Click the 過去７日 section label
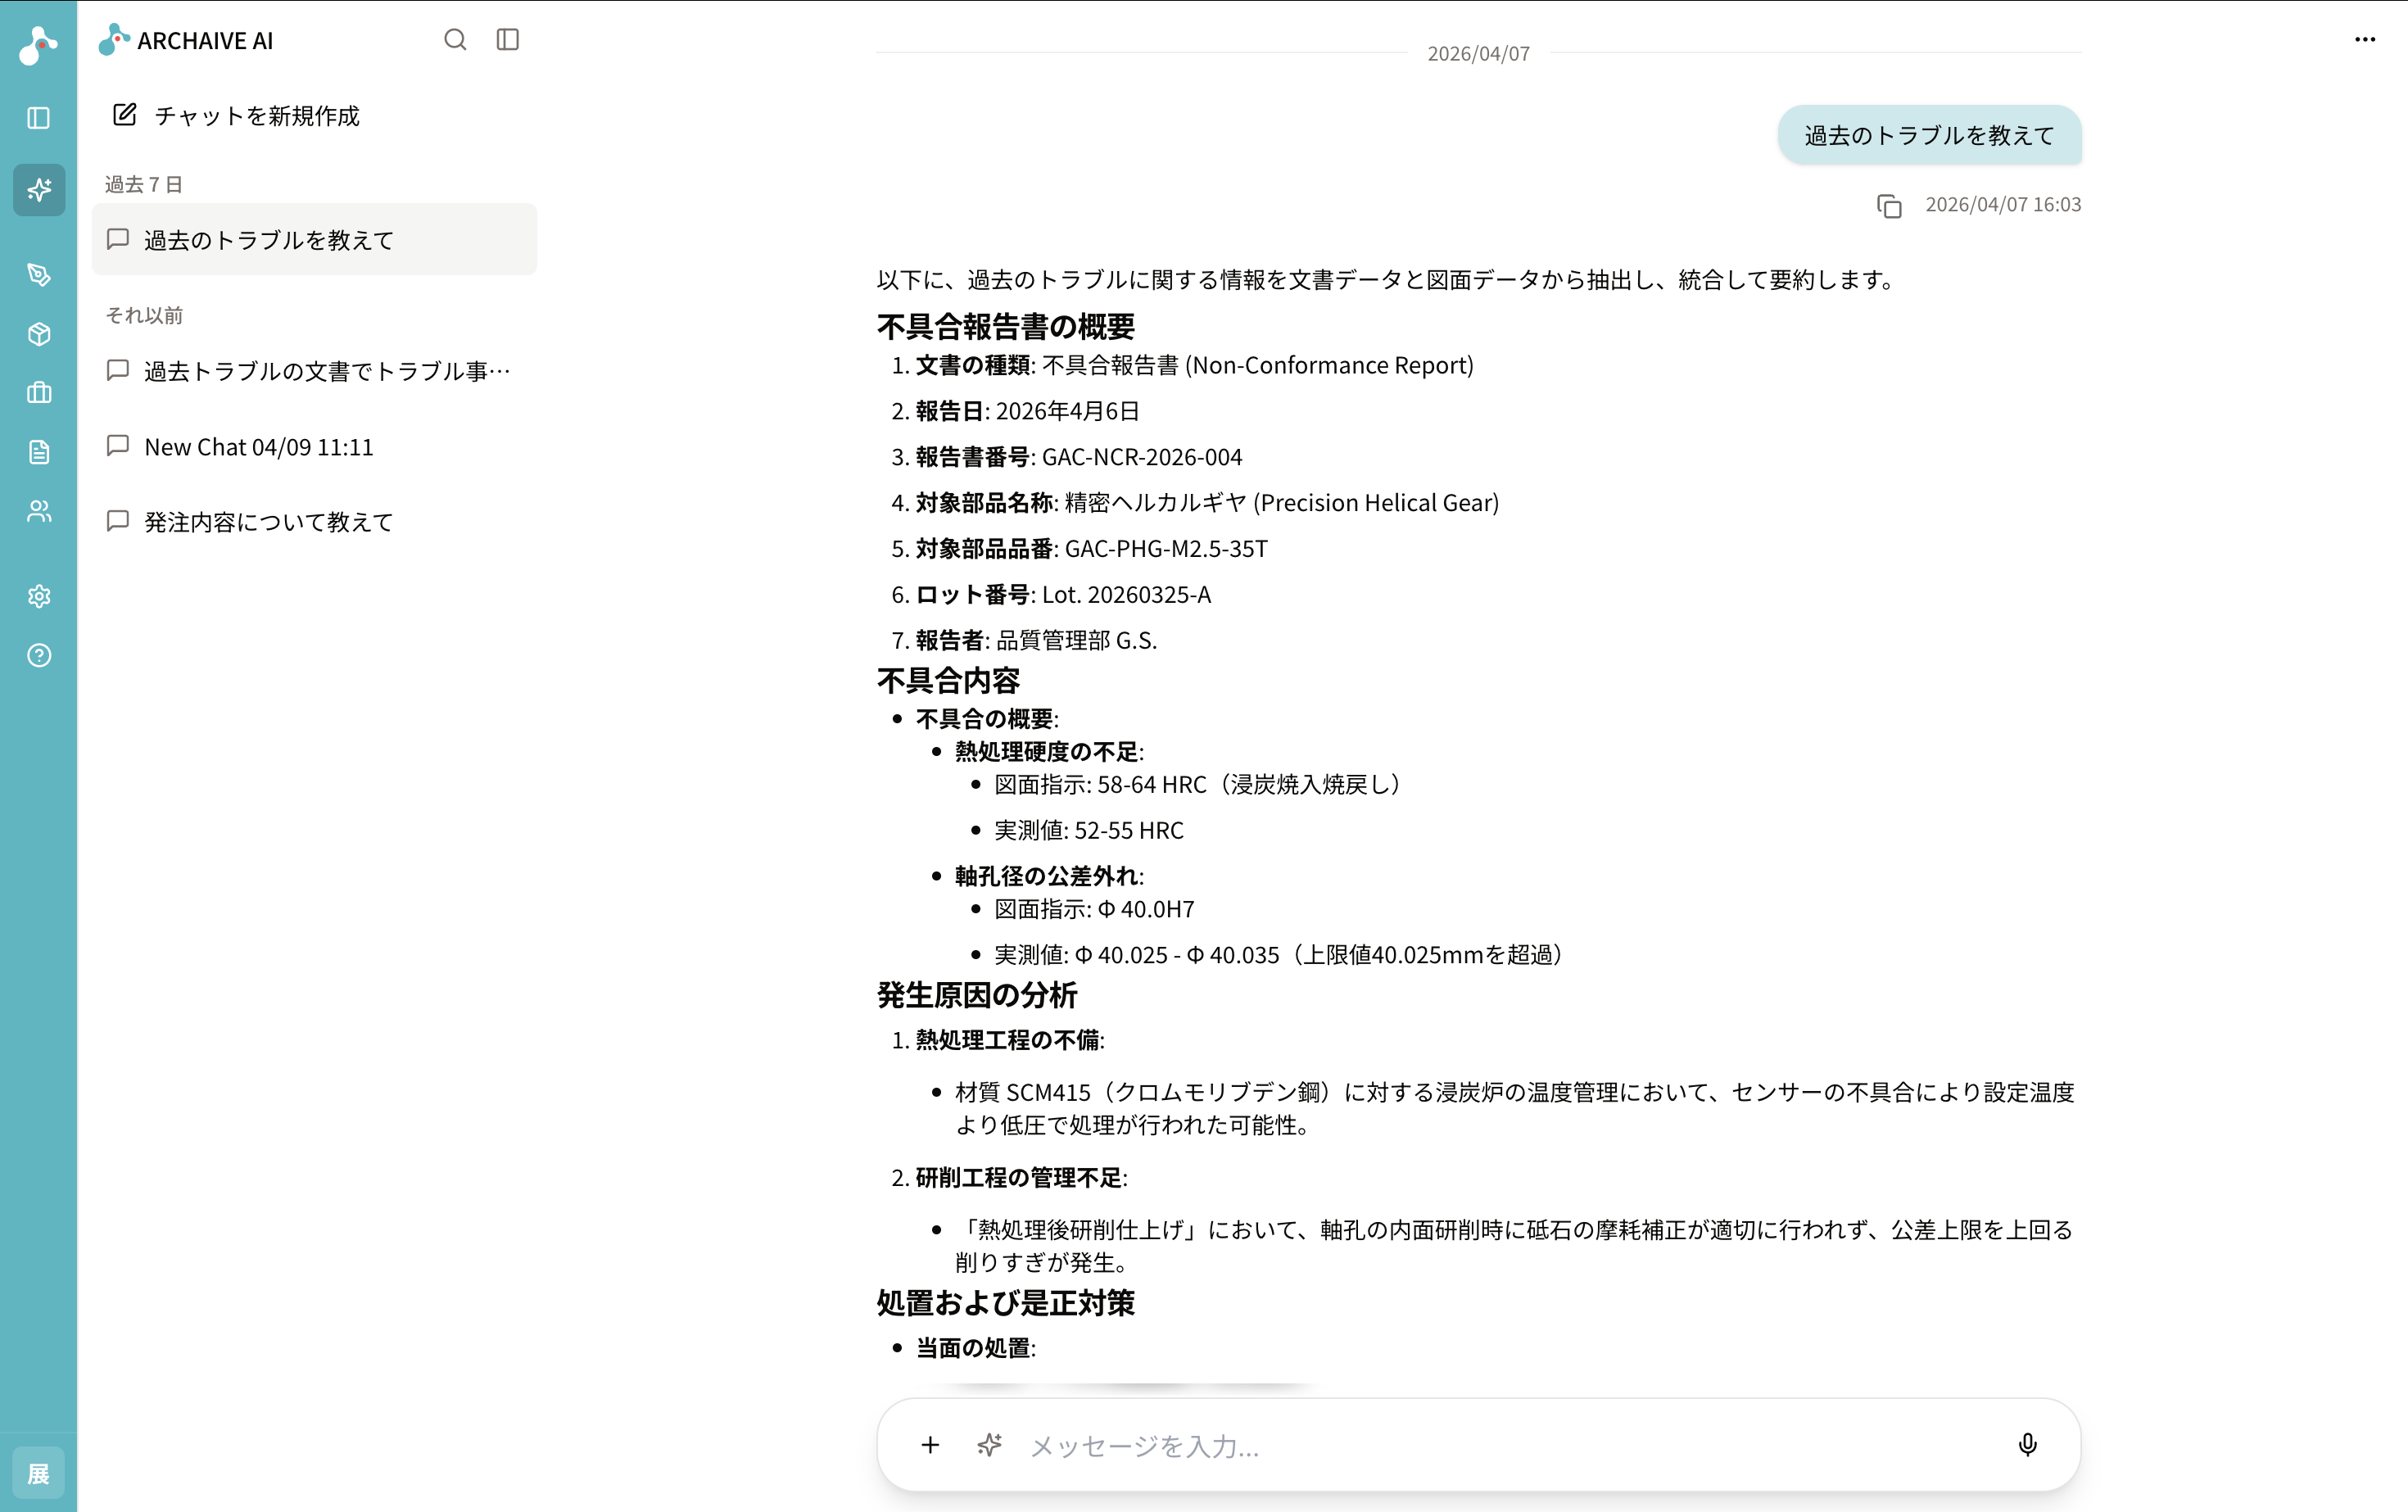Screen dimensions: 2408x1512 pos(144,185)
